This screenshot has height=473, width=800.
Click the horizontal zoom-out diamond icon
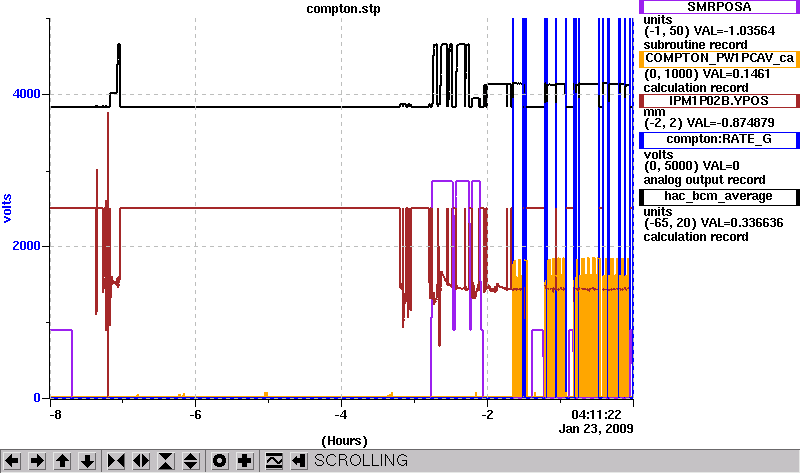point(141,461)
